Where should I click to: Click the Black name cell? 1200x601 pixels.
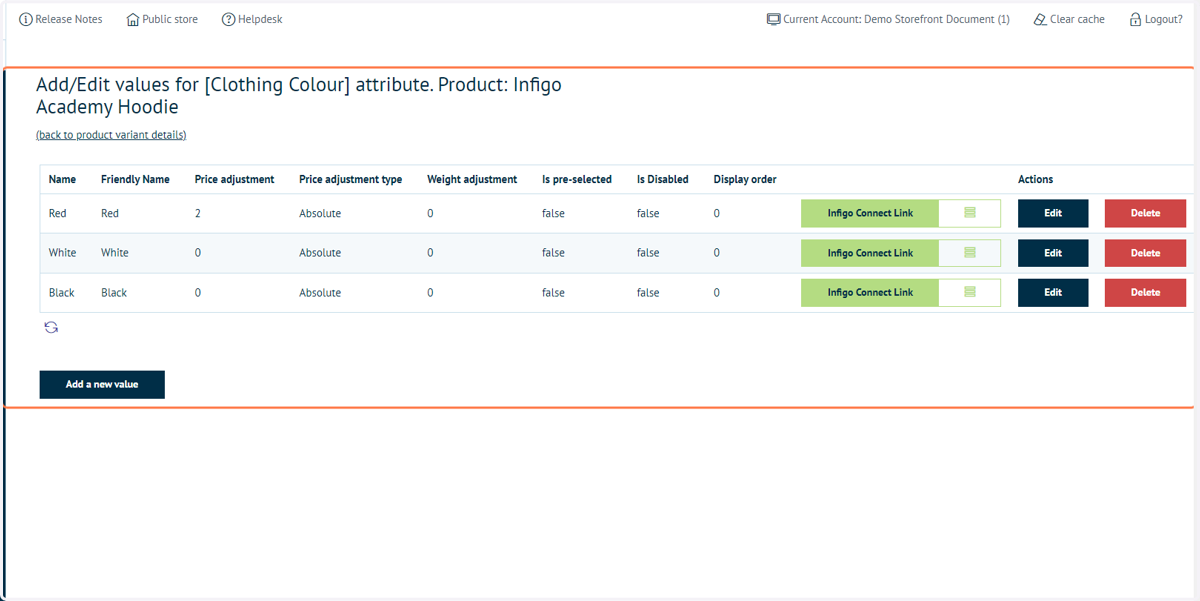[61, 293]
